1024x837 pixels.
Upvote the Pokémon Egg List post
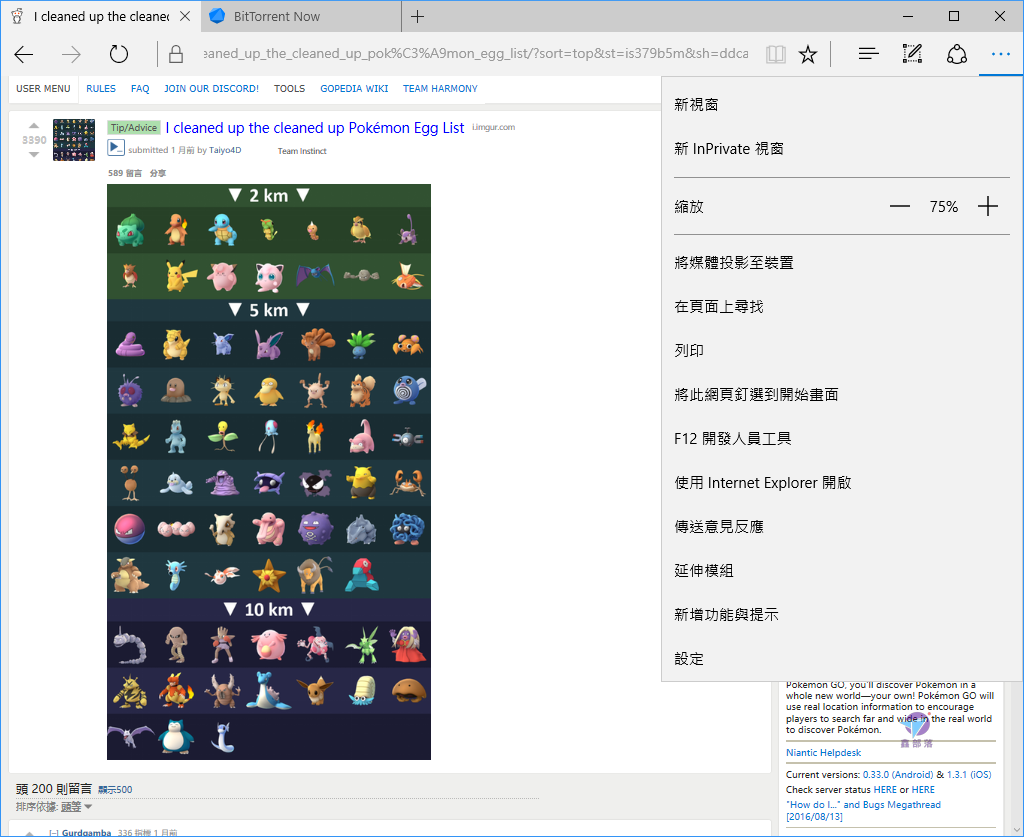(x=34, y=125)
